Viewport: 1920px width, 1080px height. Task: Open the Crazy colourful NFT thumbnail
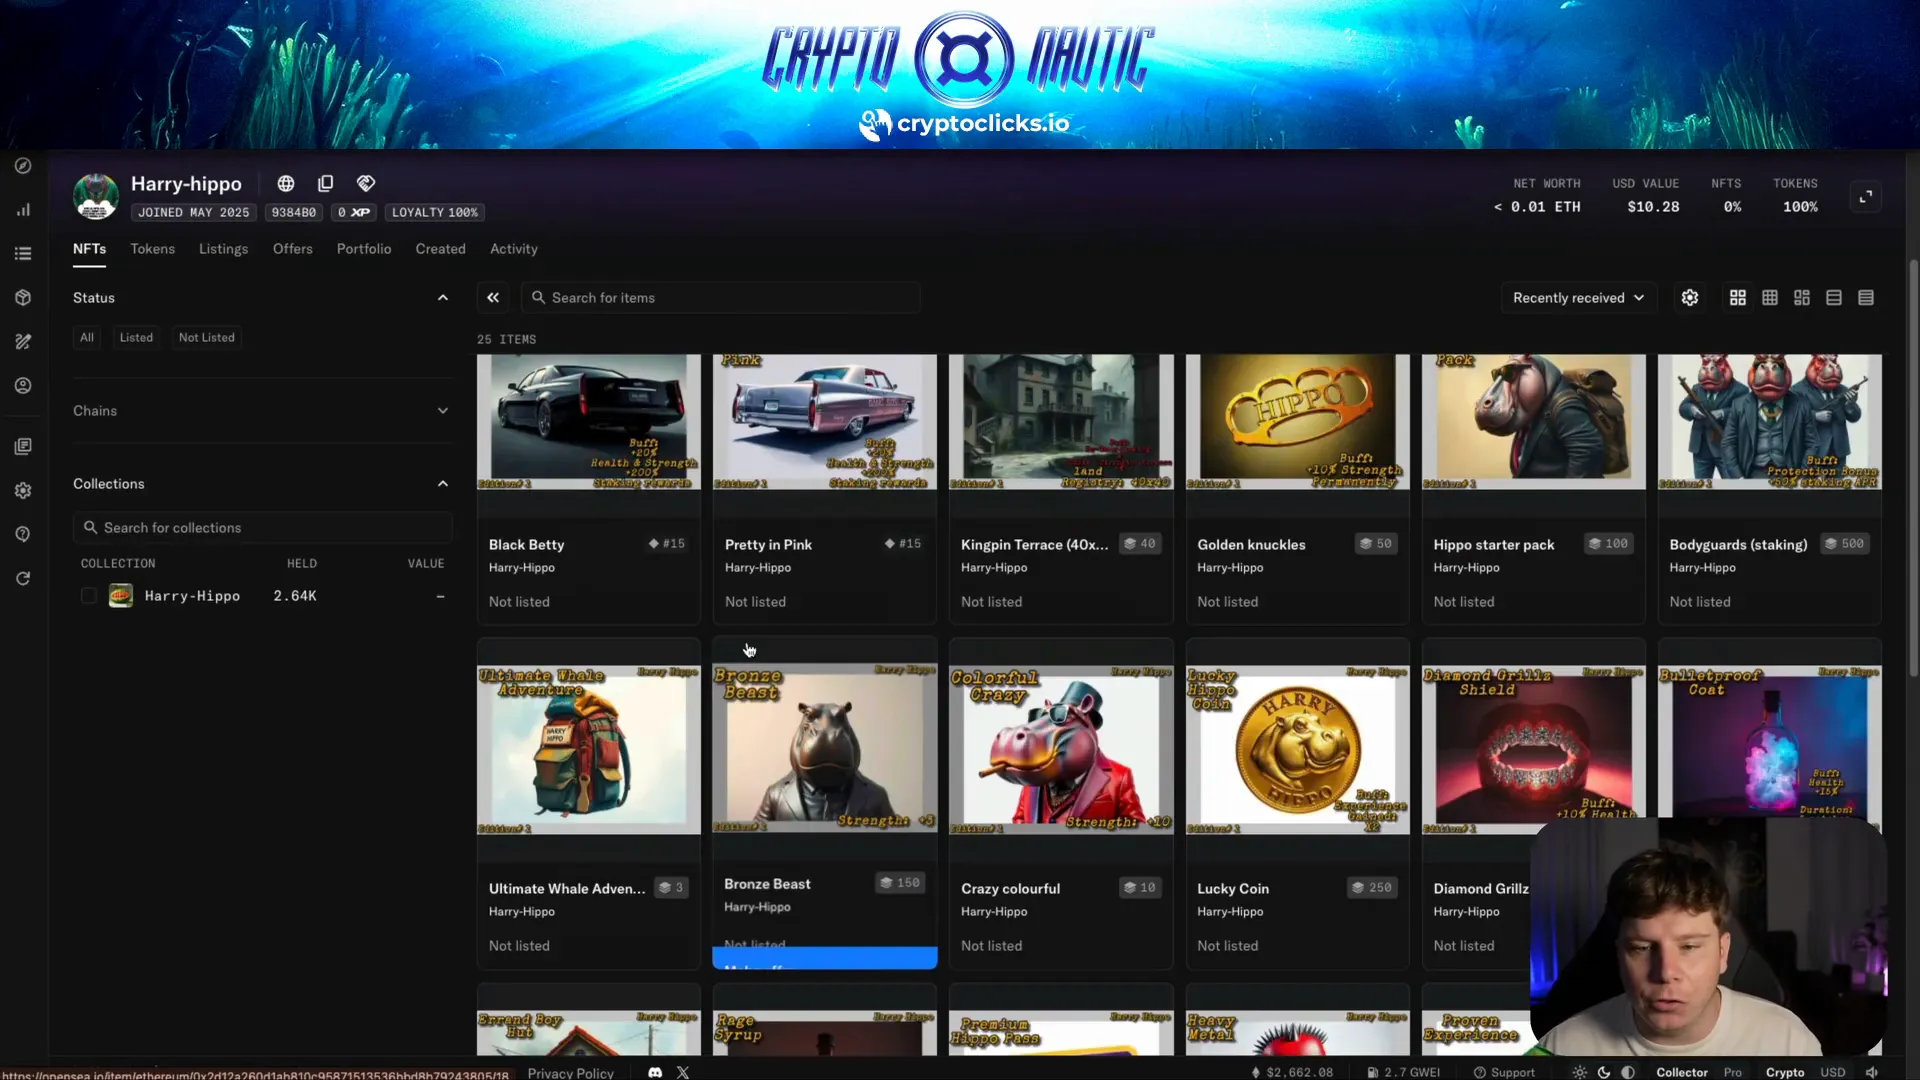pyautogui.click(x=1061, y=750)
